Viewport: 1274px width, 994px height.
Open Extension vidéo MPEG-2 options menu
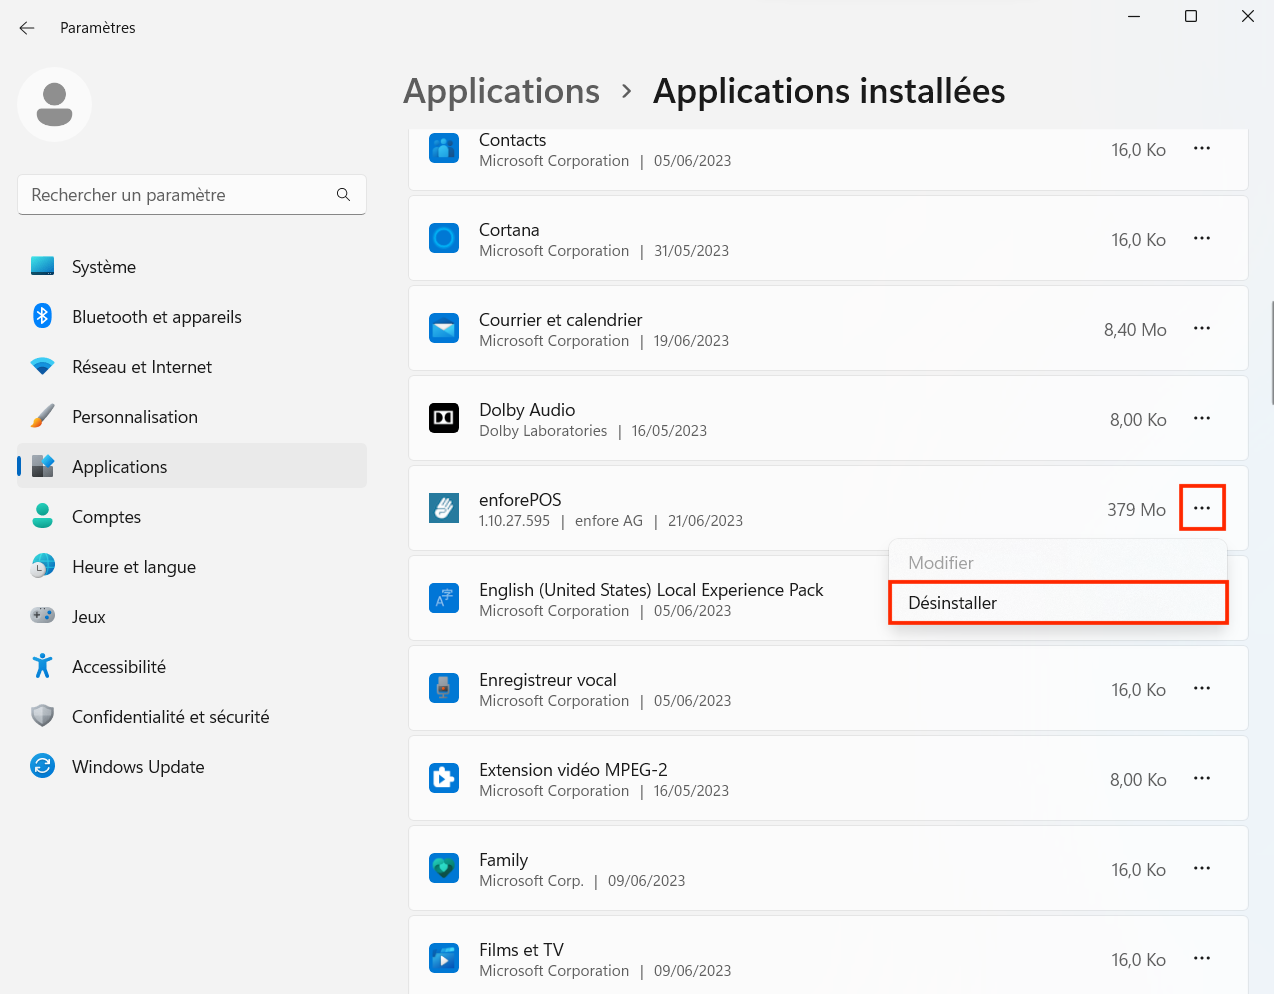tap(1202, 778)
